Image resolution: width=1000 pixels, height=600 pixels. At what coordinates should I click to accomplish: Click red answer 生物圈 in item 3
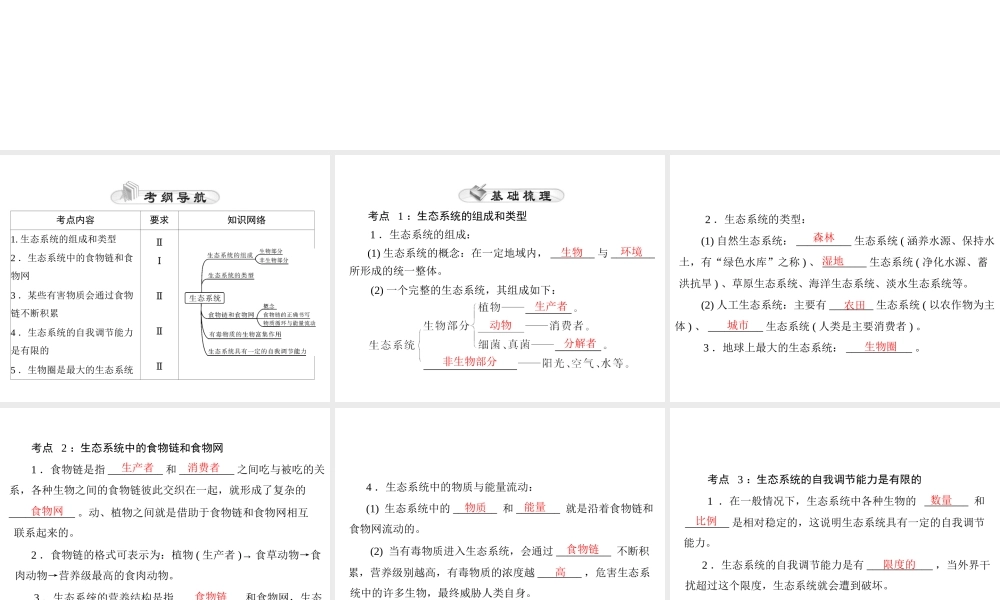click(881, 346)
